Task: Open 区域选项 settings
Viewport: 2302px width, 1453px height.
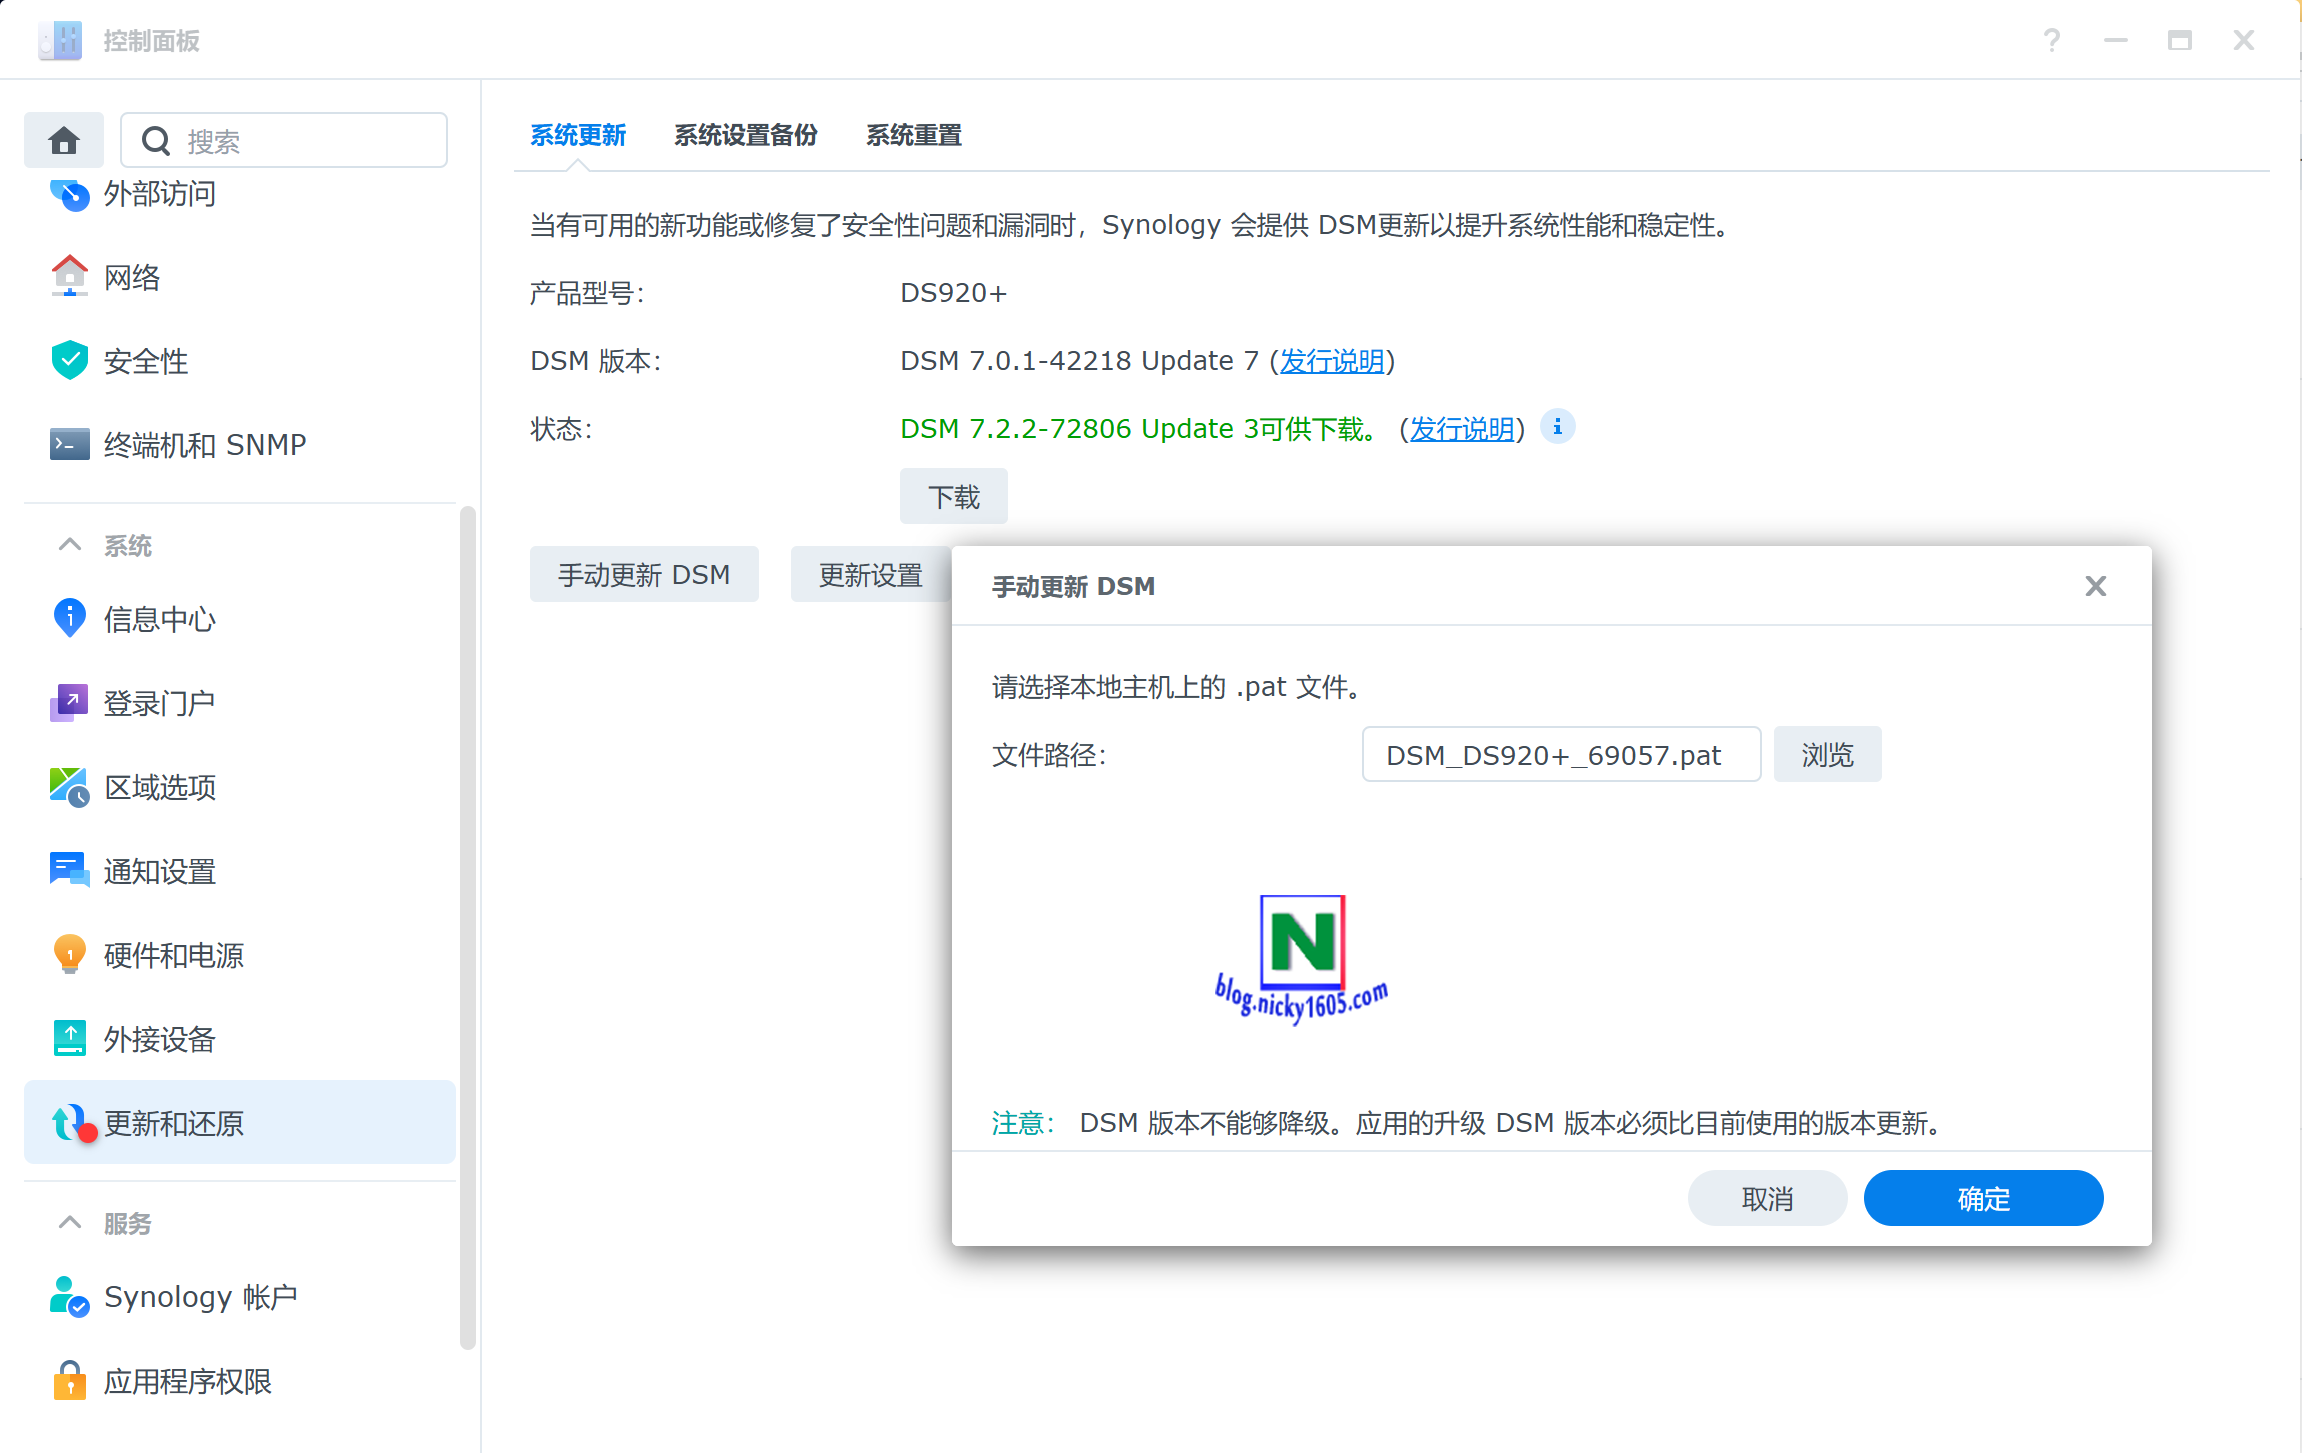Action: tap(160, 787)
